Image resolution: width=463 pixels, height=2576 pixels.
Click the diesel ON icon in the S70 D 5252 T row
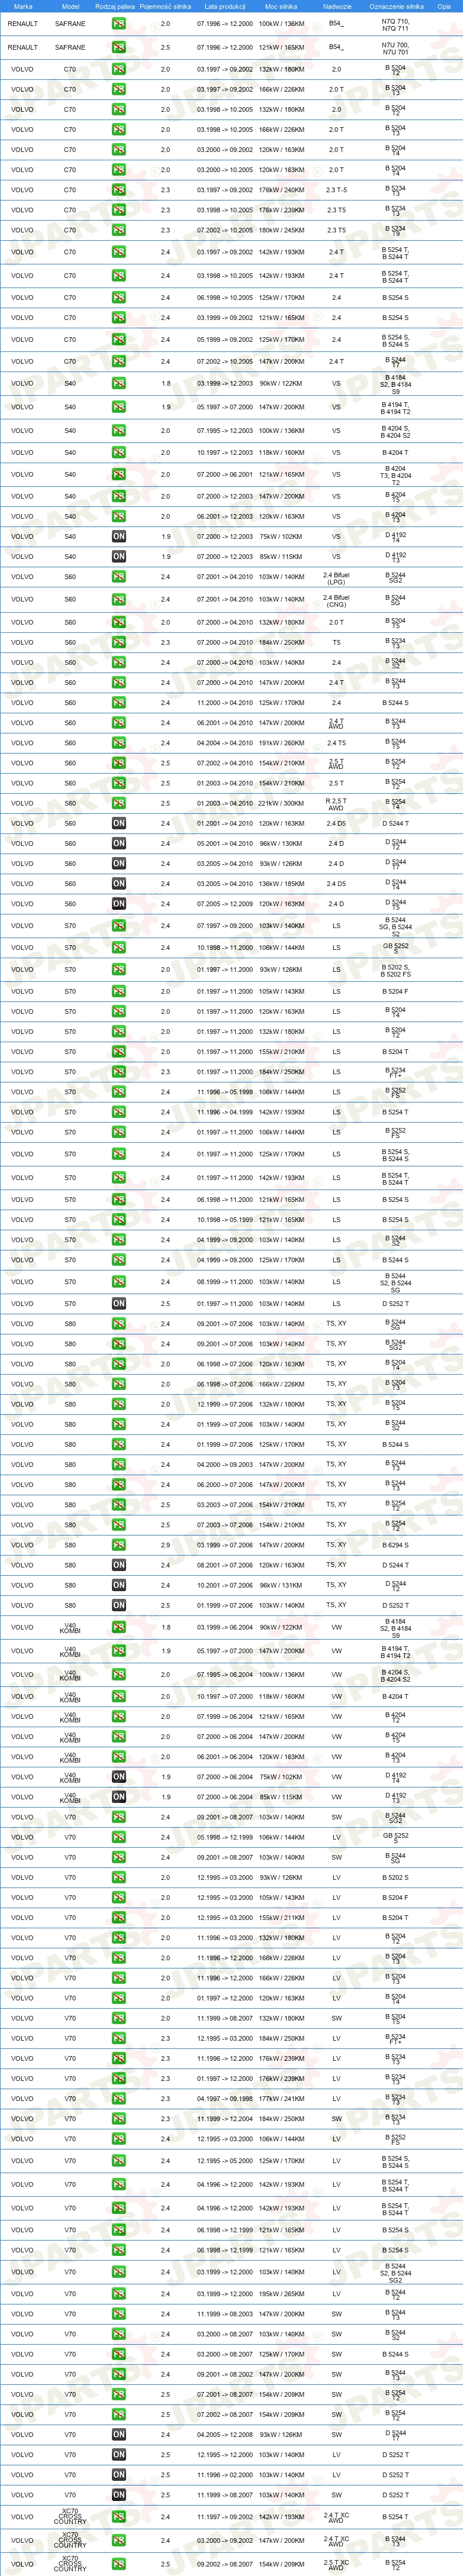pyautogui.click(x=119, y=1303)
